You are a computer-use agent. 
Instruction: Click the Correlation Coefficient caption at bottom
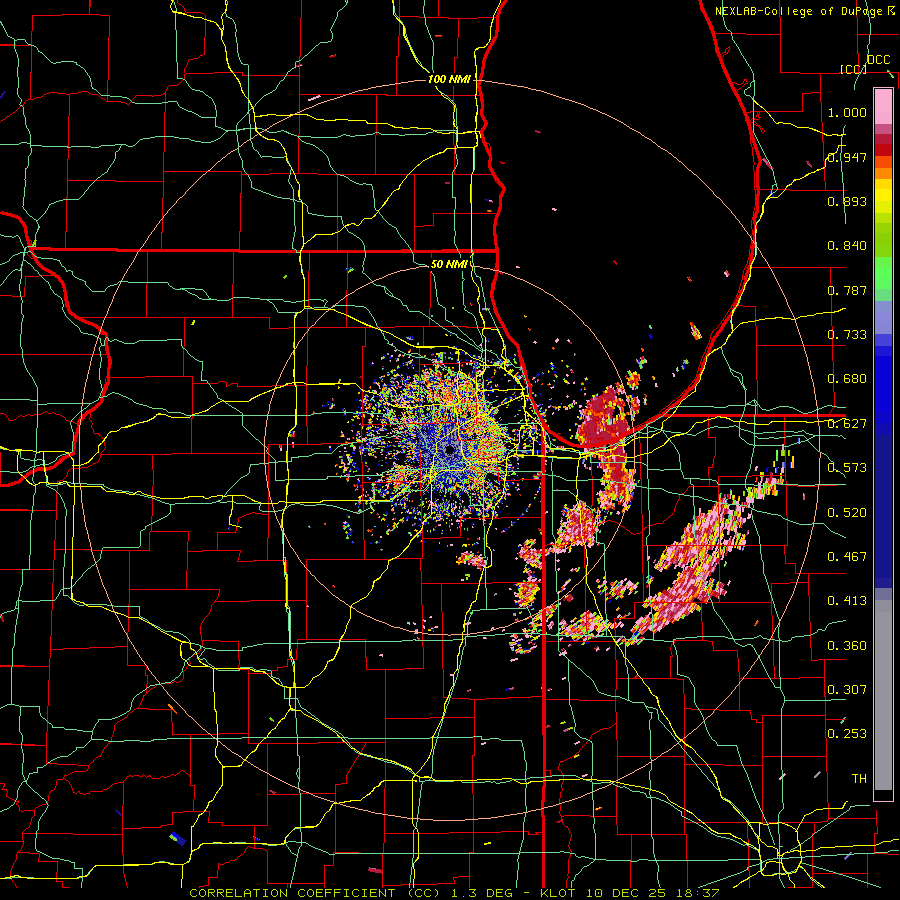[x=454, y=893]
